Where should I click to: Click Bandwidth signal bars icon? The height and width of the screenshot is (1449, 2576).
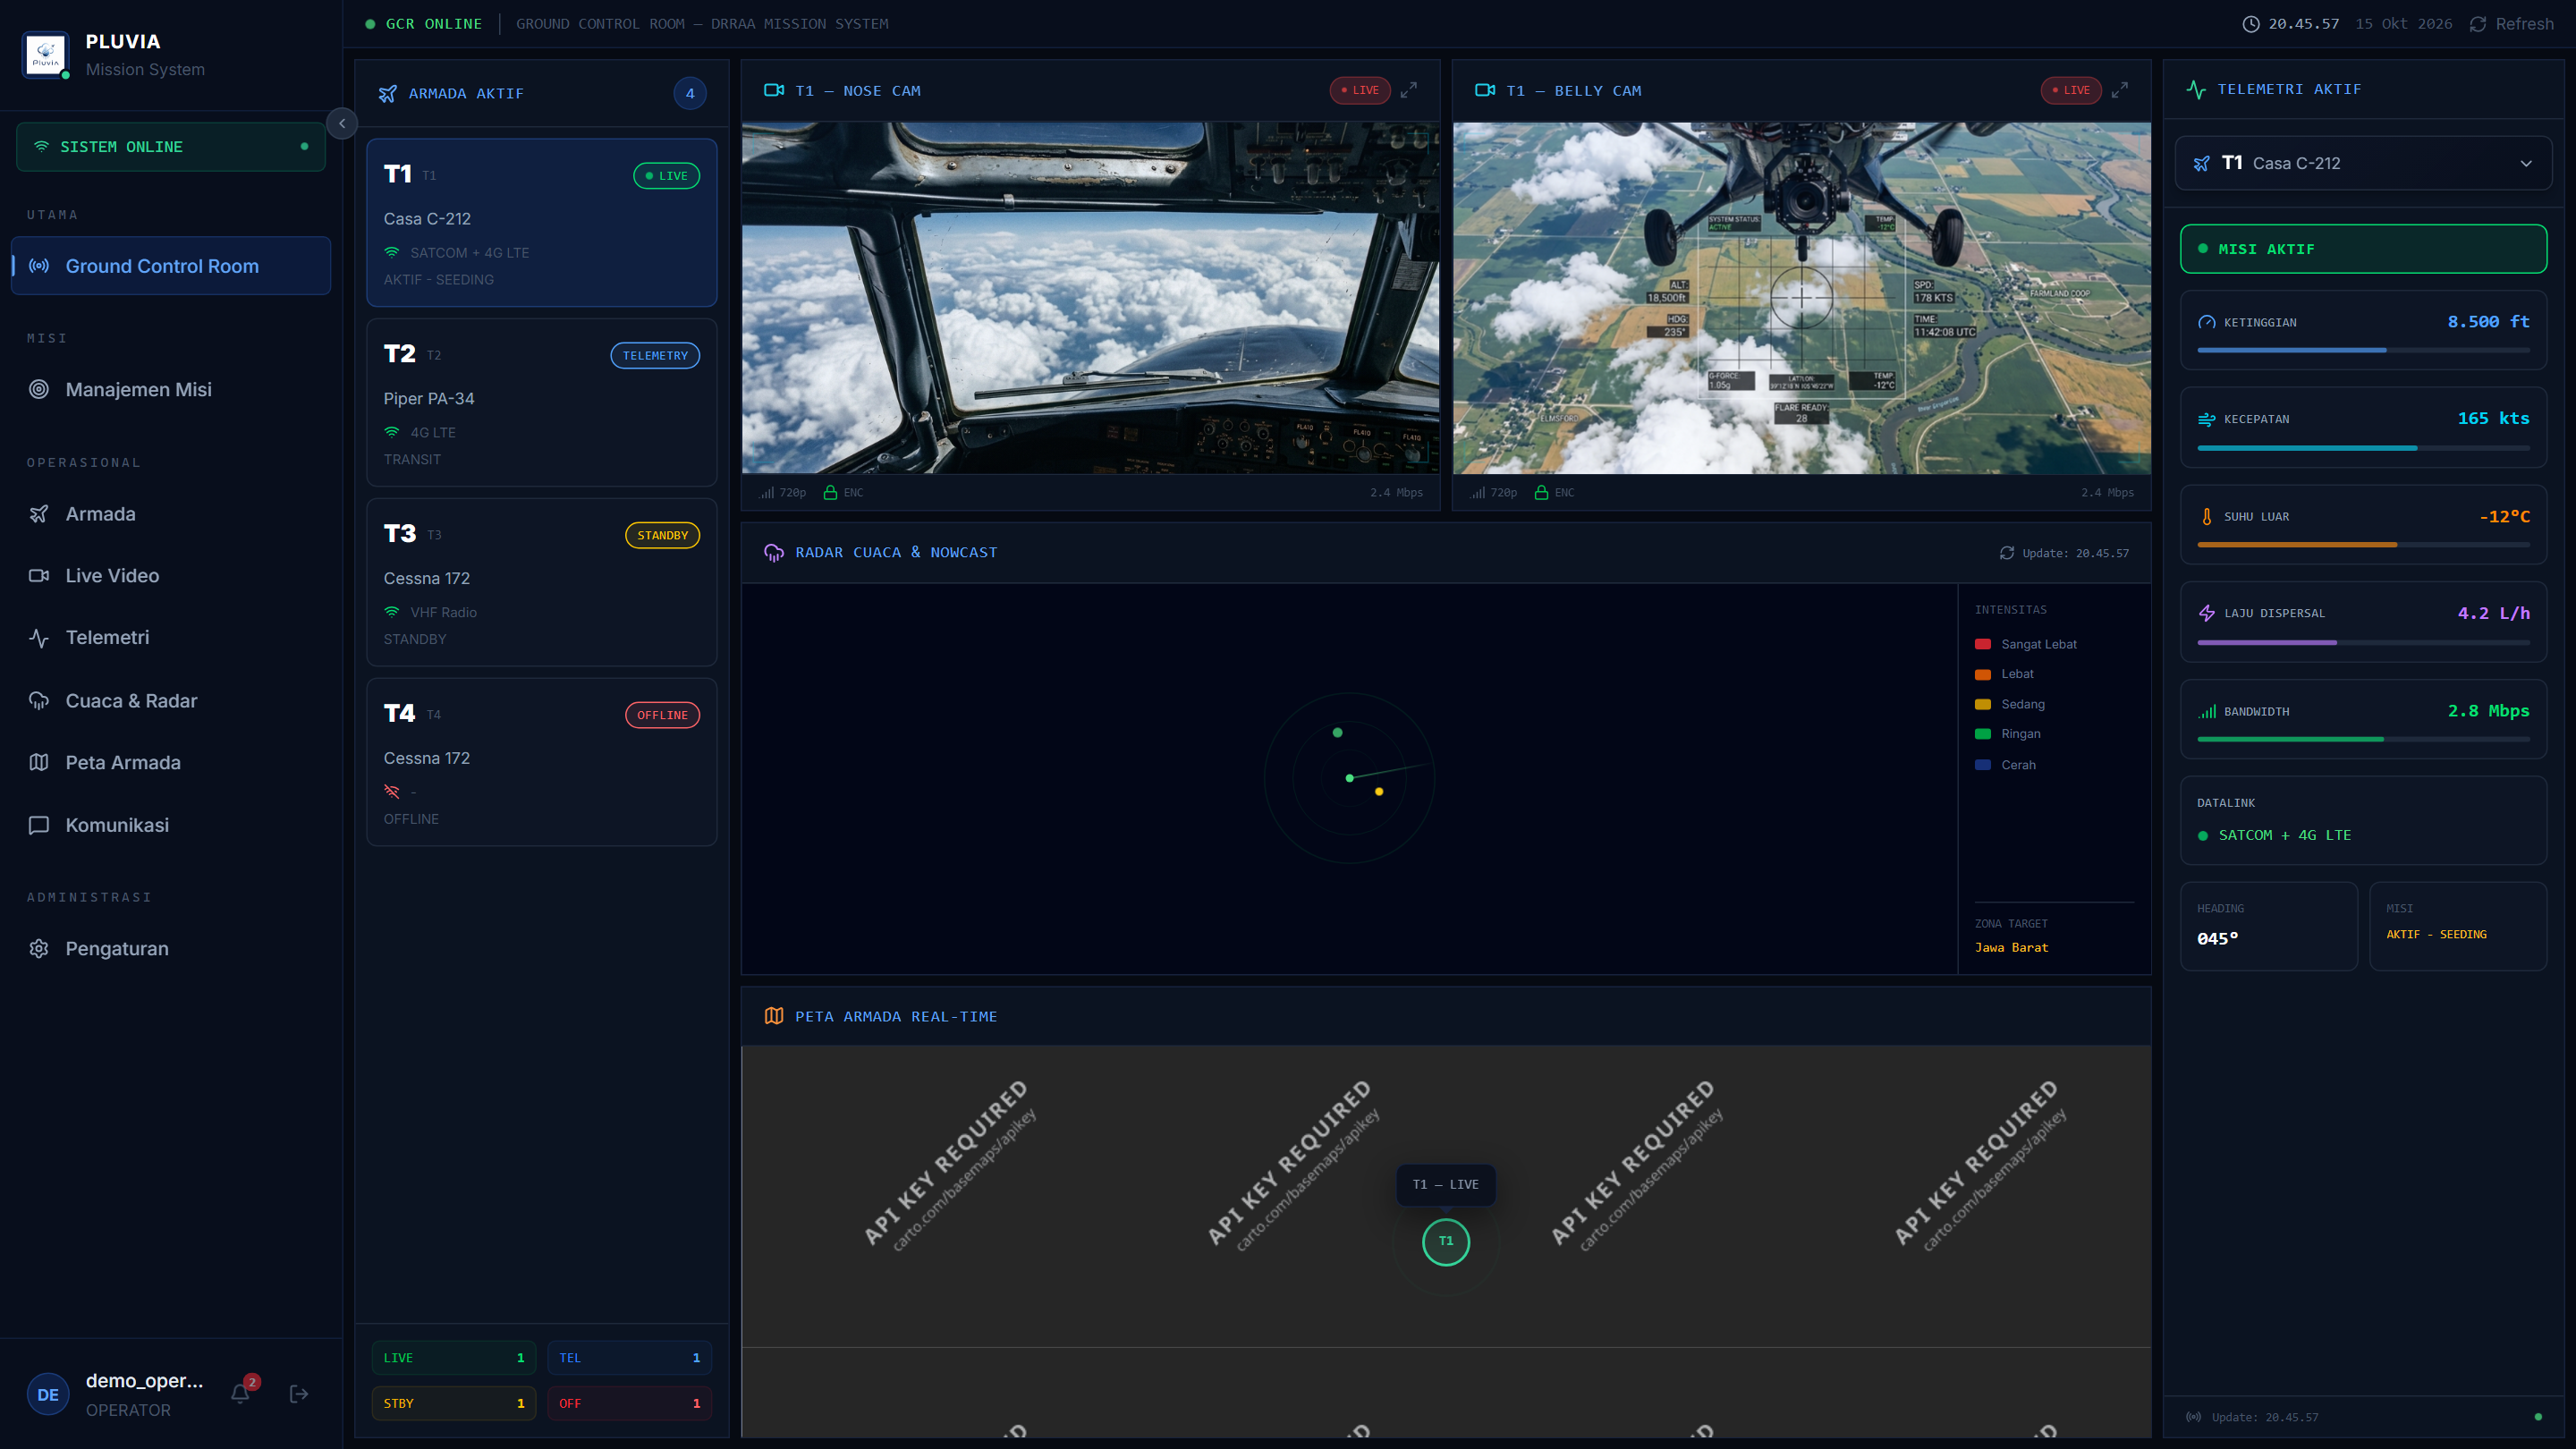tap(2207, 711)
